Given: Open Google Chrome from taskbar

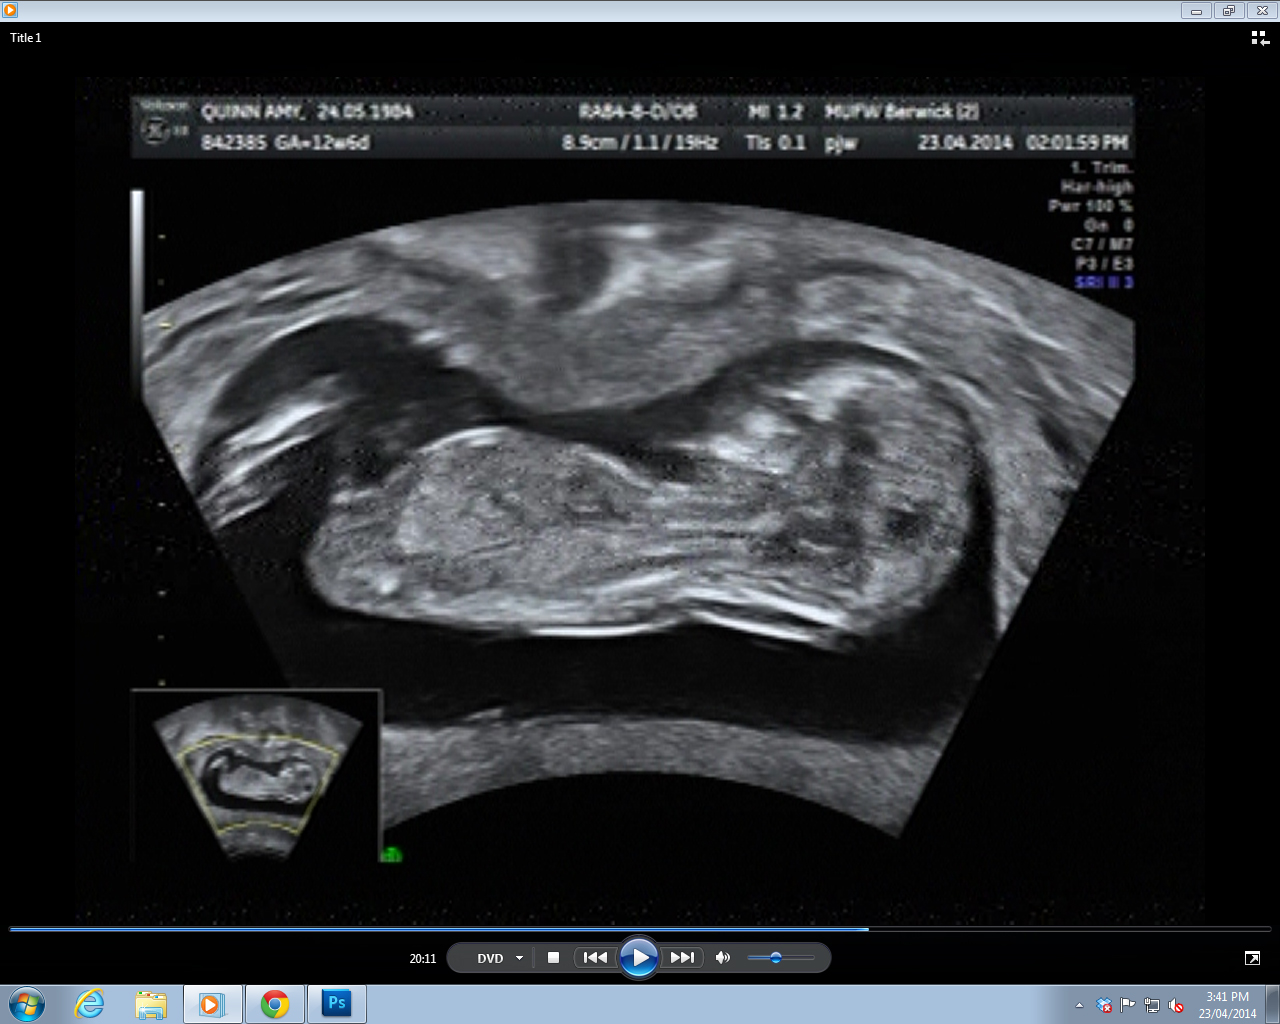Looking at the screenshot, I should [x=275, y=1004].
